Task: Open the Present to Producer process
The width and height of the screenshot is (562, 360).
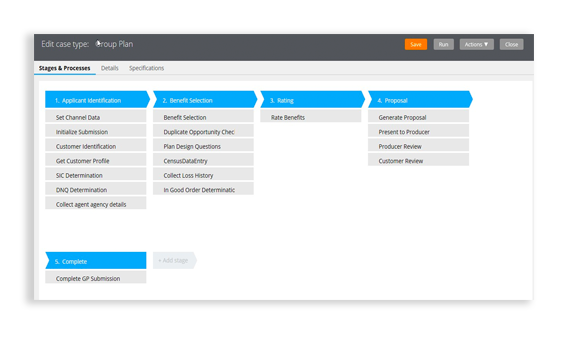Action: tap(418, 131)
